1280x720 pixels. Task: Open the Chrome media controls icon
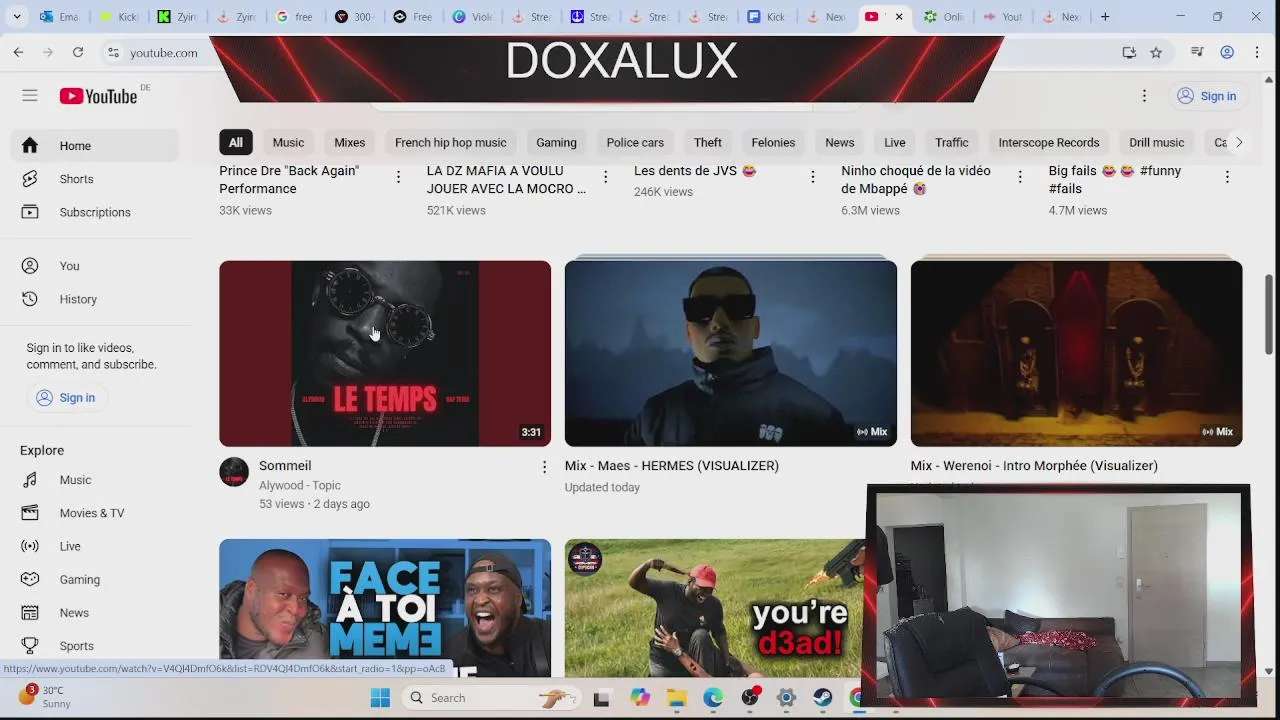click(x=1197, y=52)
